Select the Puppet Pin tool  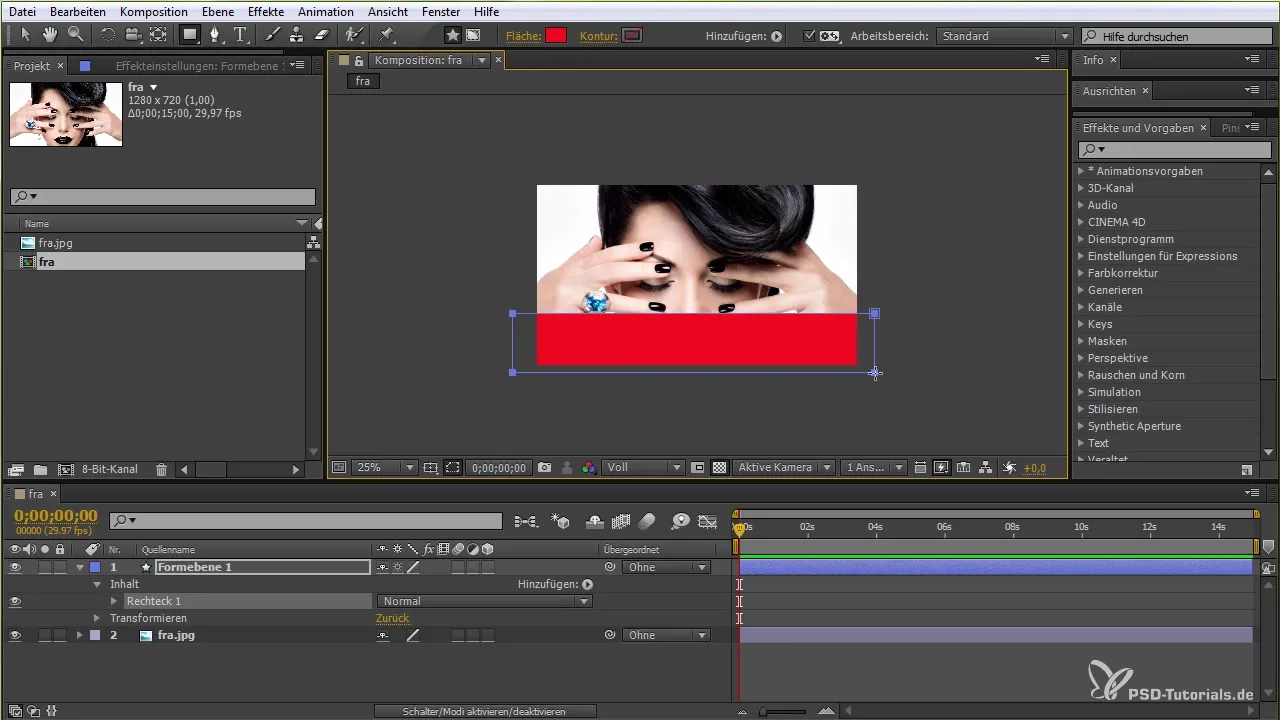[388, 35]
